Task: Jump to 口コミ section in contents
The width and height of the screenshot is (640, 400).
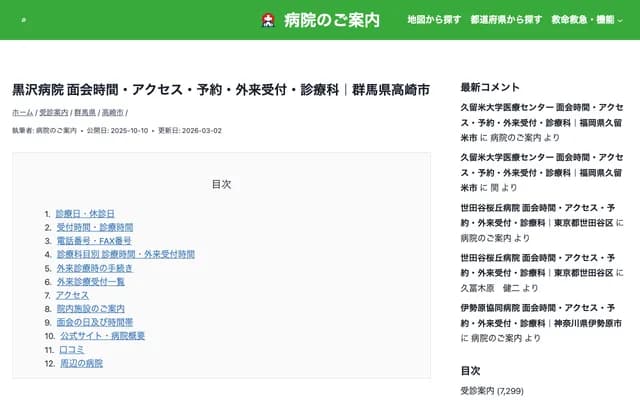Action: (72, 349)
